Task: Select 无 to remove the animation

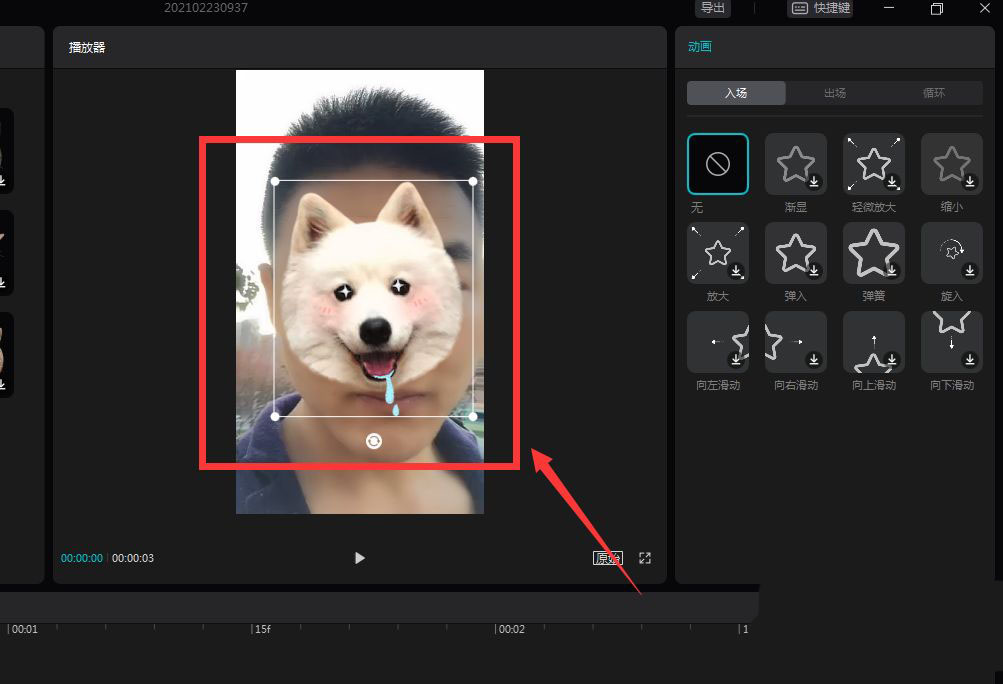Action: tap(718, 164)
